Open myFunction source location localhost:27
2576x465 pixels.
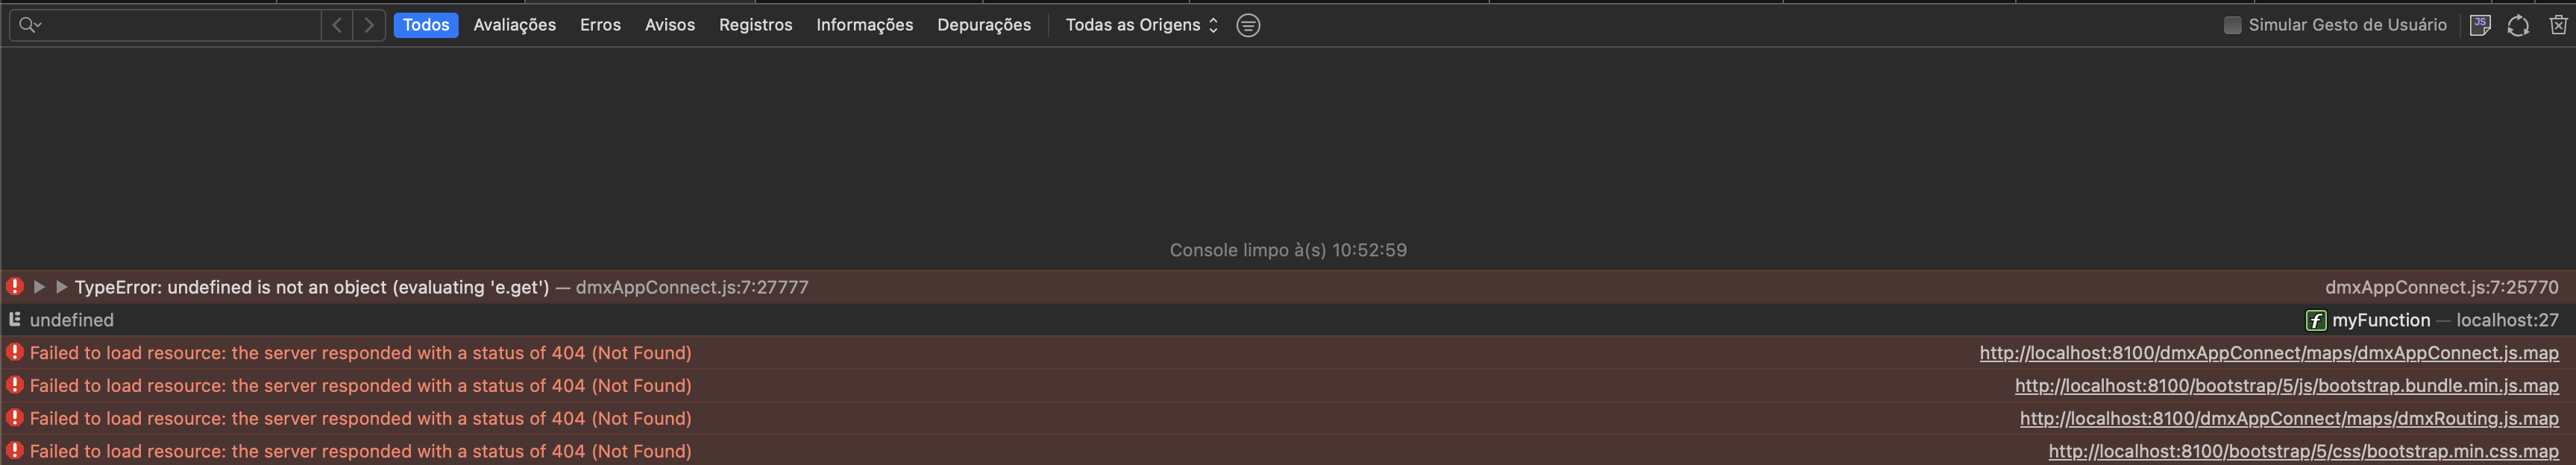[2507, 320]
